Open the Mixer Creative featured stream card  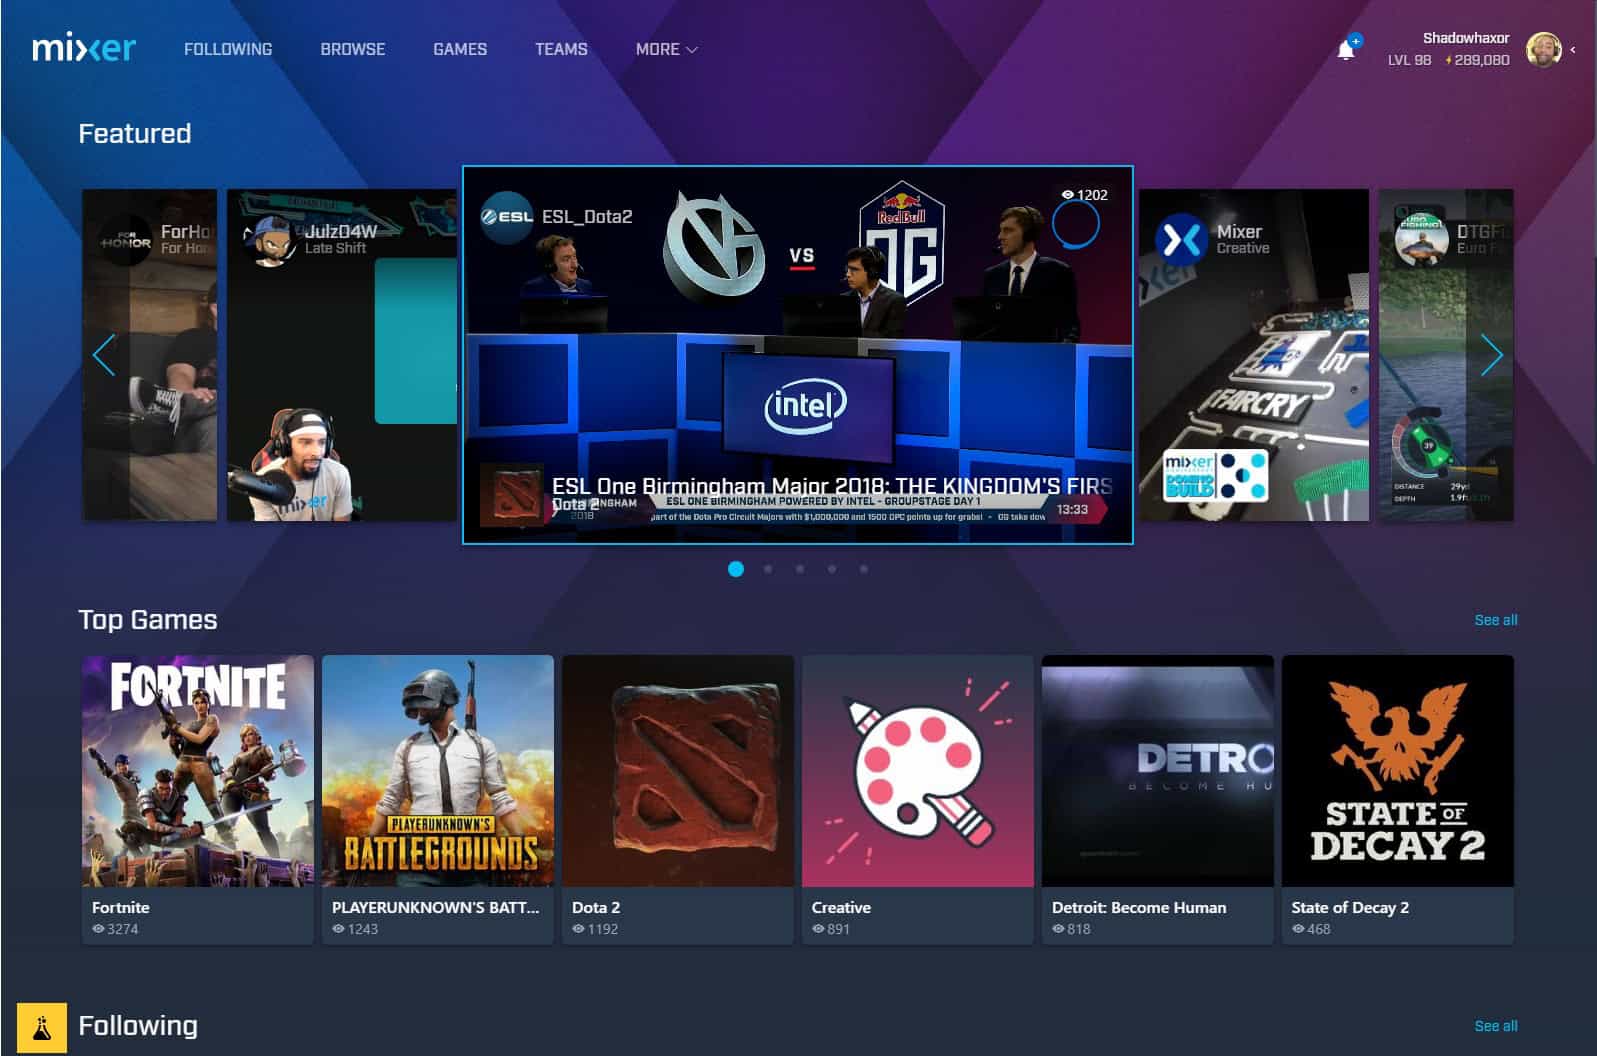(x=1254, y=355)
